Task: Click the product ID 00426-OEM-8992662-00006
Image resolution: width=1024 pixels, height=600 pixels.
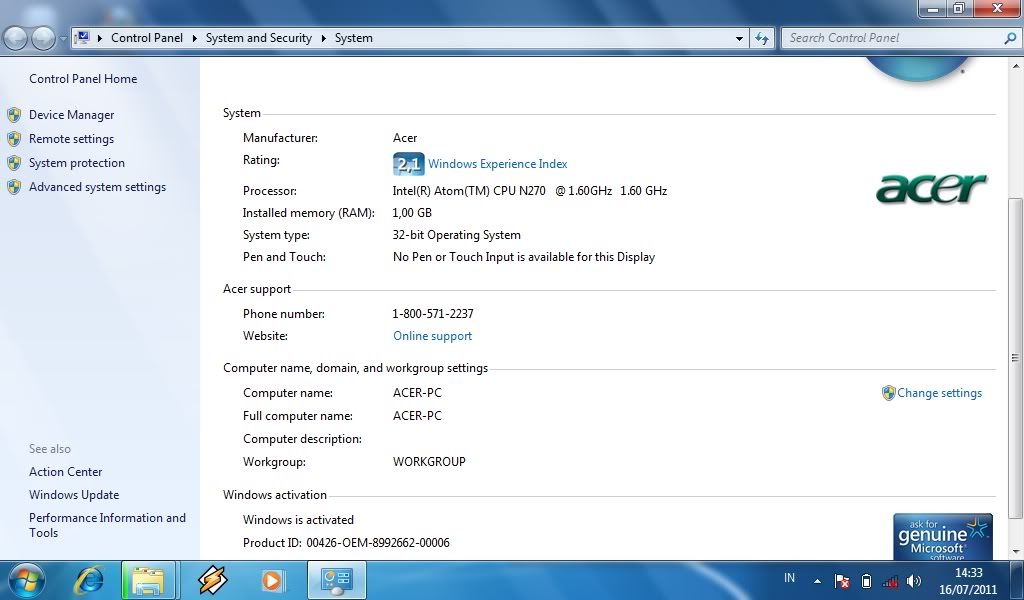Action: [378, 543]
